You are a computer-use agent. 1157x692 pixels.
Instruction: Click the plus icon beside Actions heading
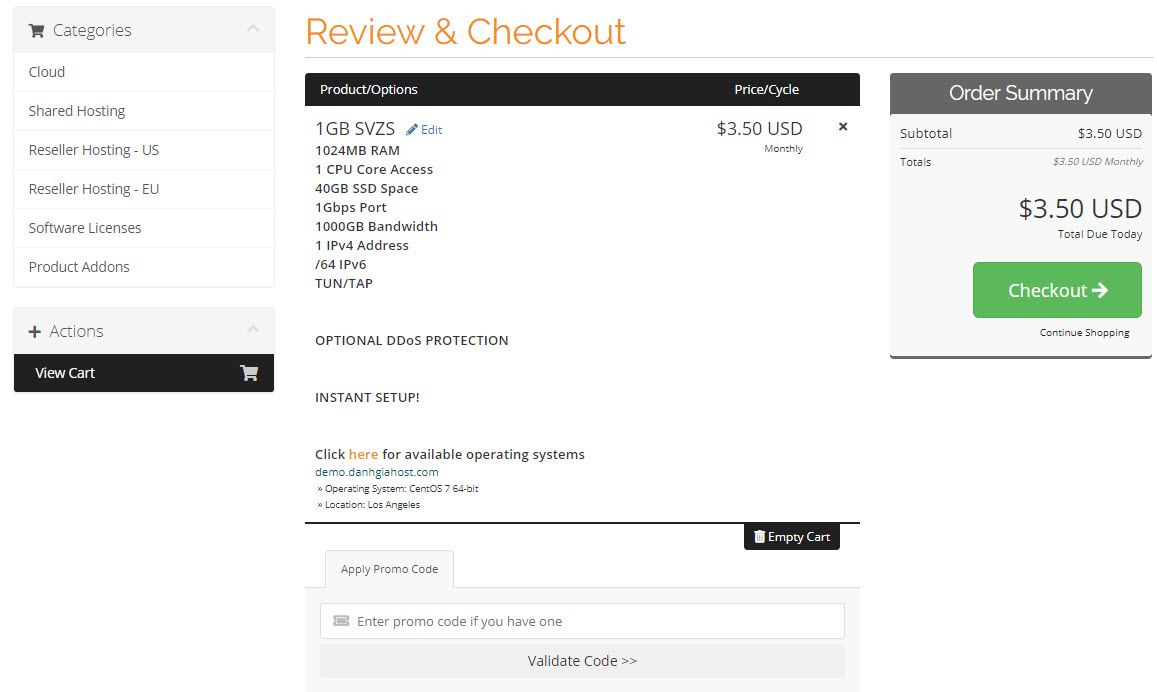(x=35, y=332)
